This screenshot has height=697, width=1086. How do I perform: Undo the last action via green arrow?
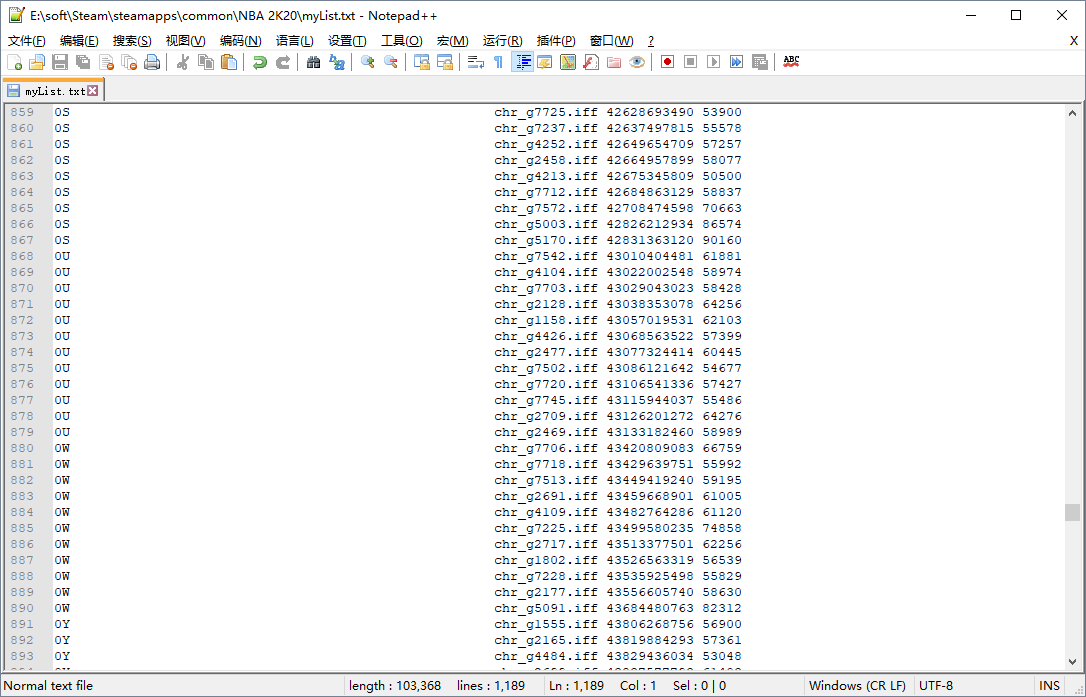click(260, 62)
